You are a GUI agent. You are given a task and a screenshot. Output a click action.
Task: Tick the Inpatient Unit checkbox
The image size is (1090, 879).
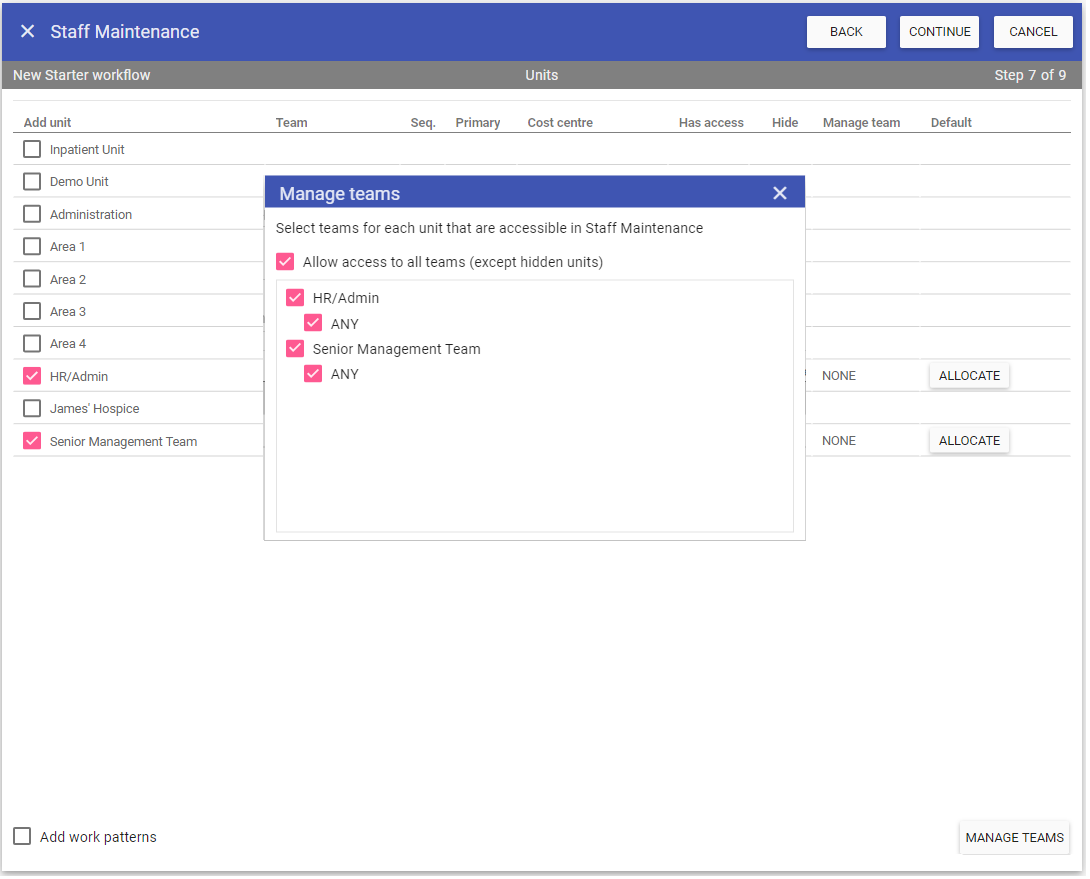click(32, 150)
